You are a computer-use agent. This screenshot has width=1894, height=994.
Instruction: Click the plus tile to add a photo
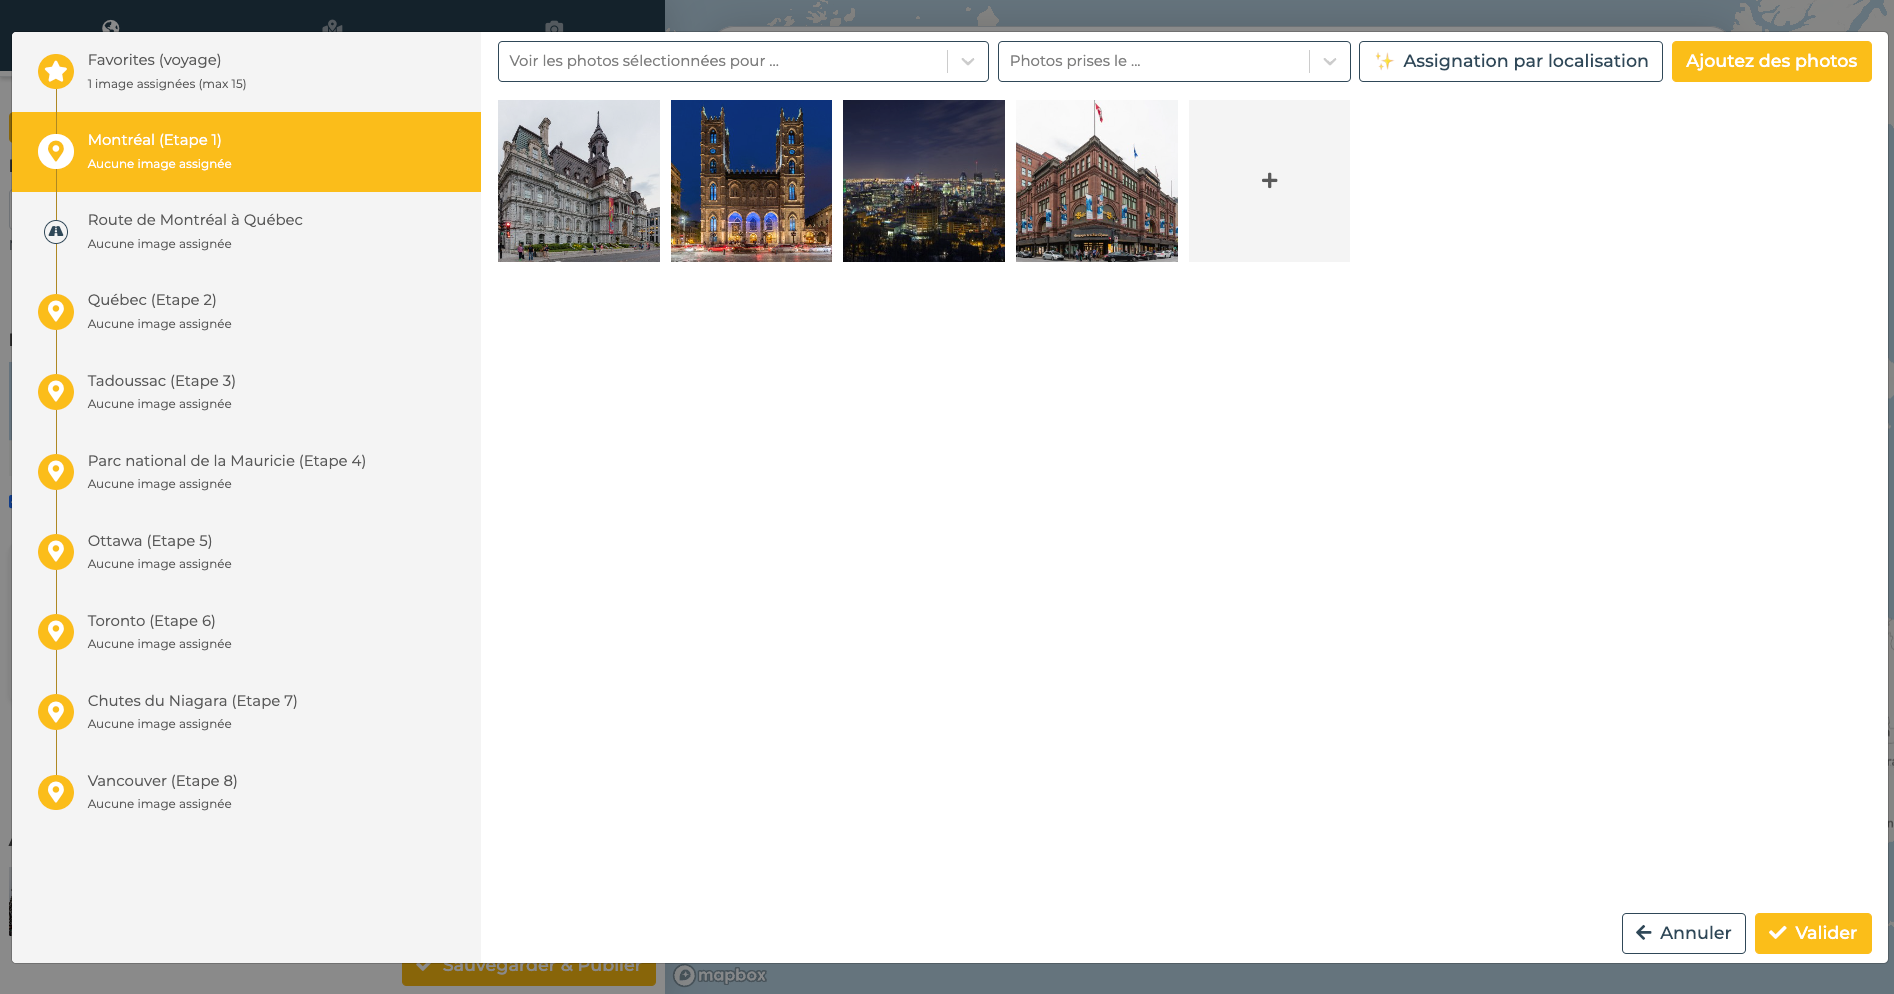point(1269,180)
